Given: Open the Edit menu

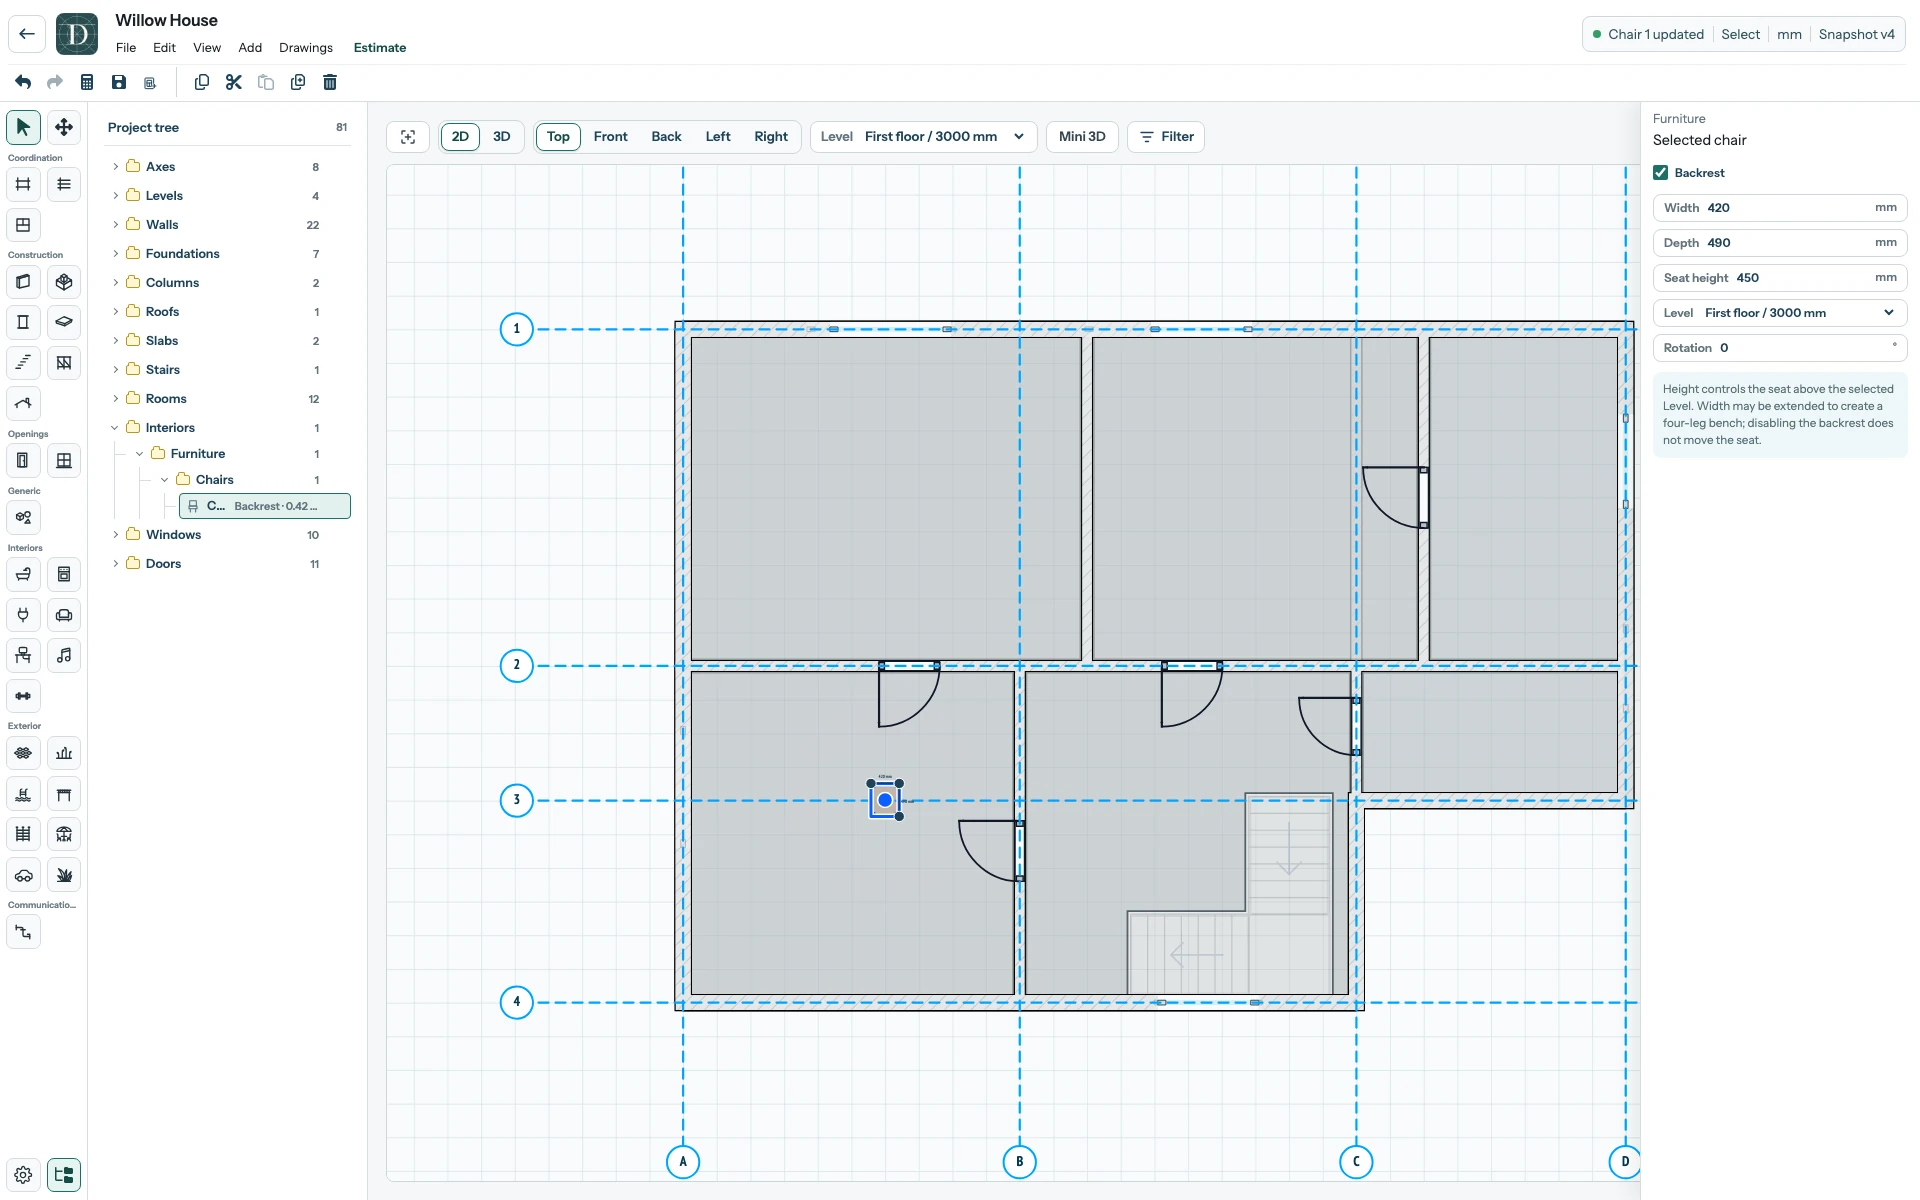Looking at the screenshot, I should pos(164,48).
